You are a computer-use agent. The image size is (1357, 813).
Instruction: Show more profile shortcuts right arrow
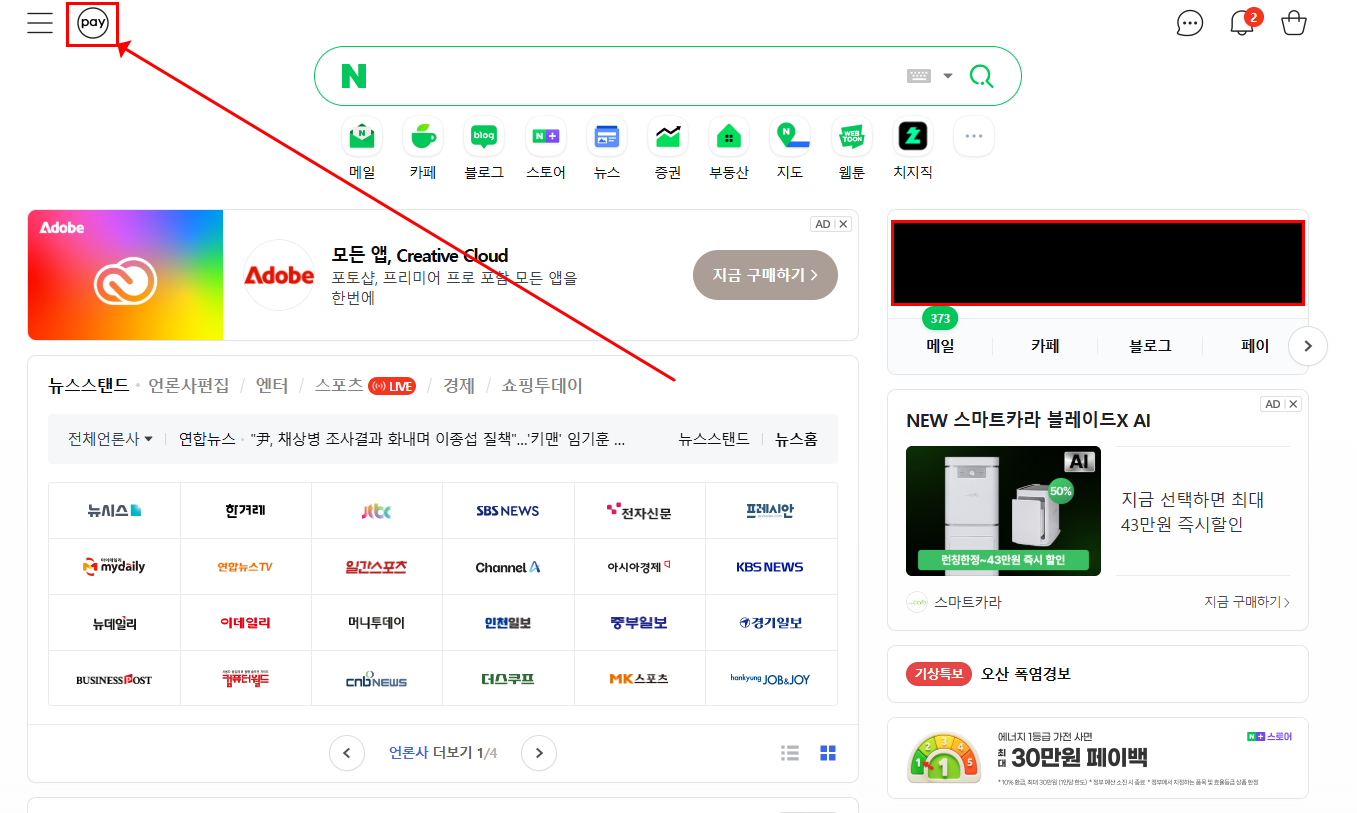1308,347
